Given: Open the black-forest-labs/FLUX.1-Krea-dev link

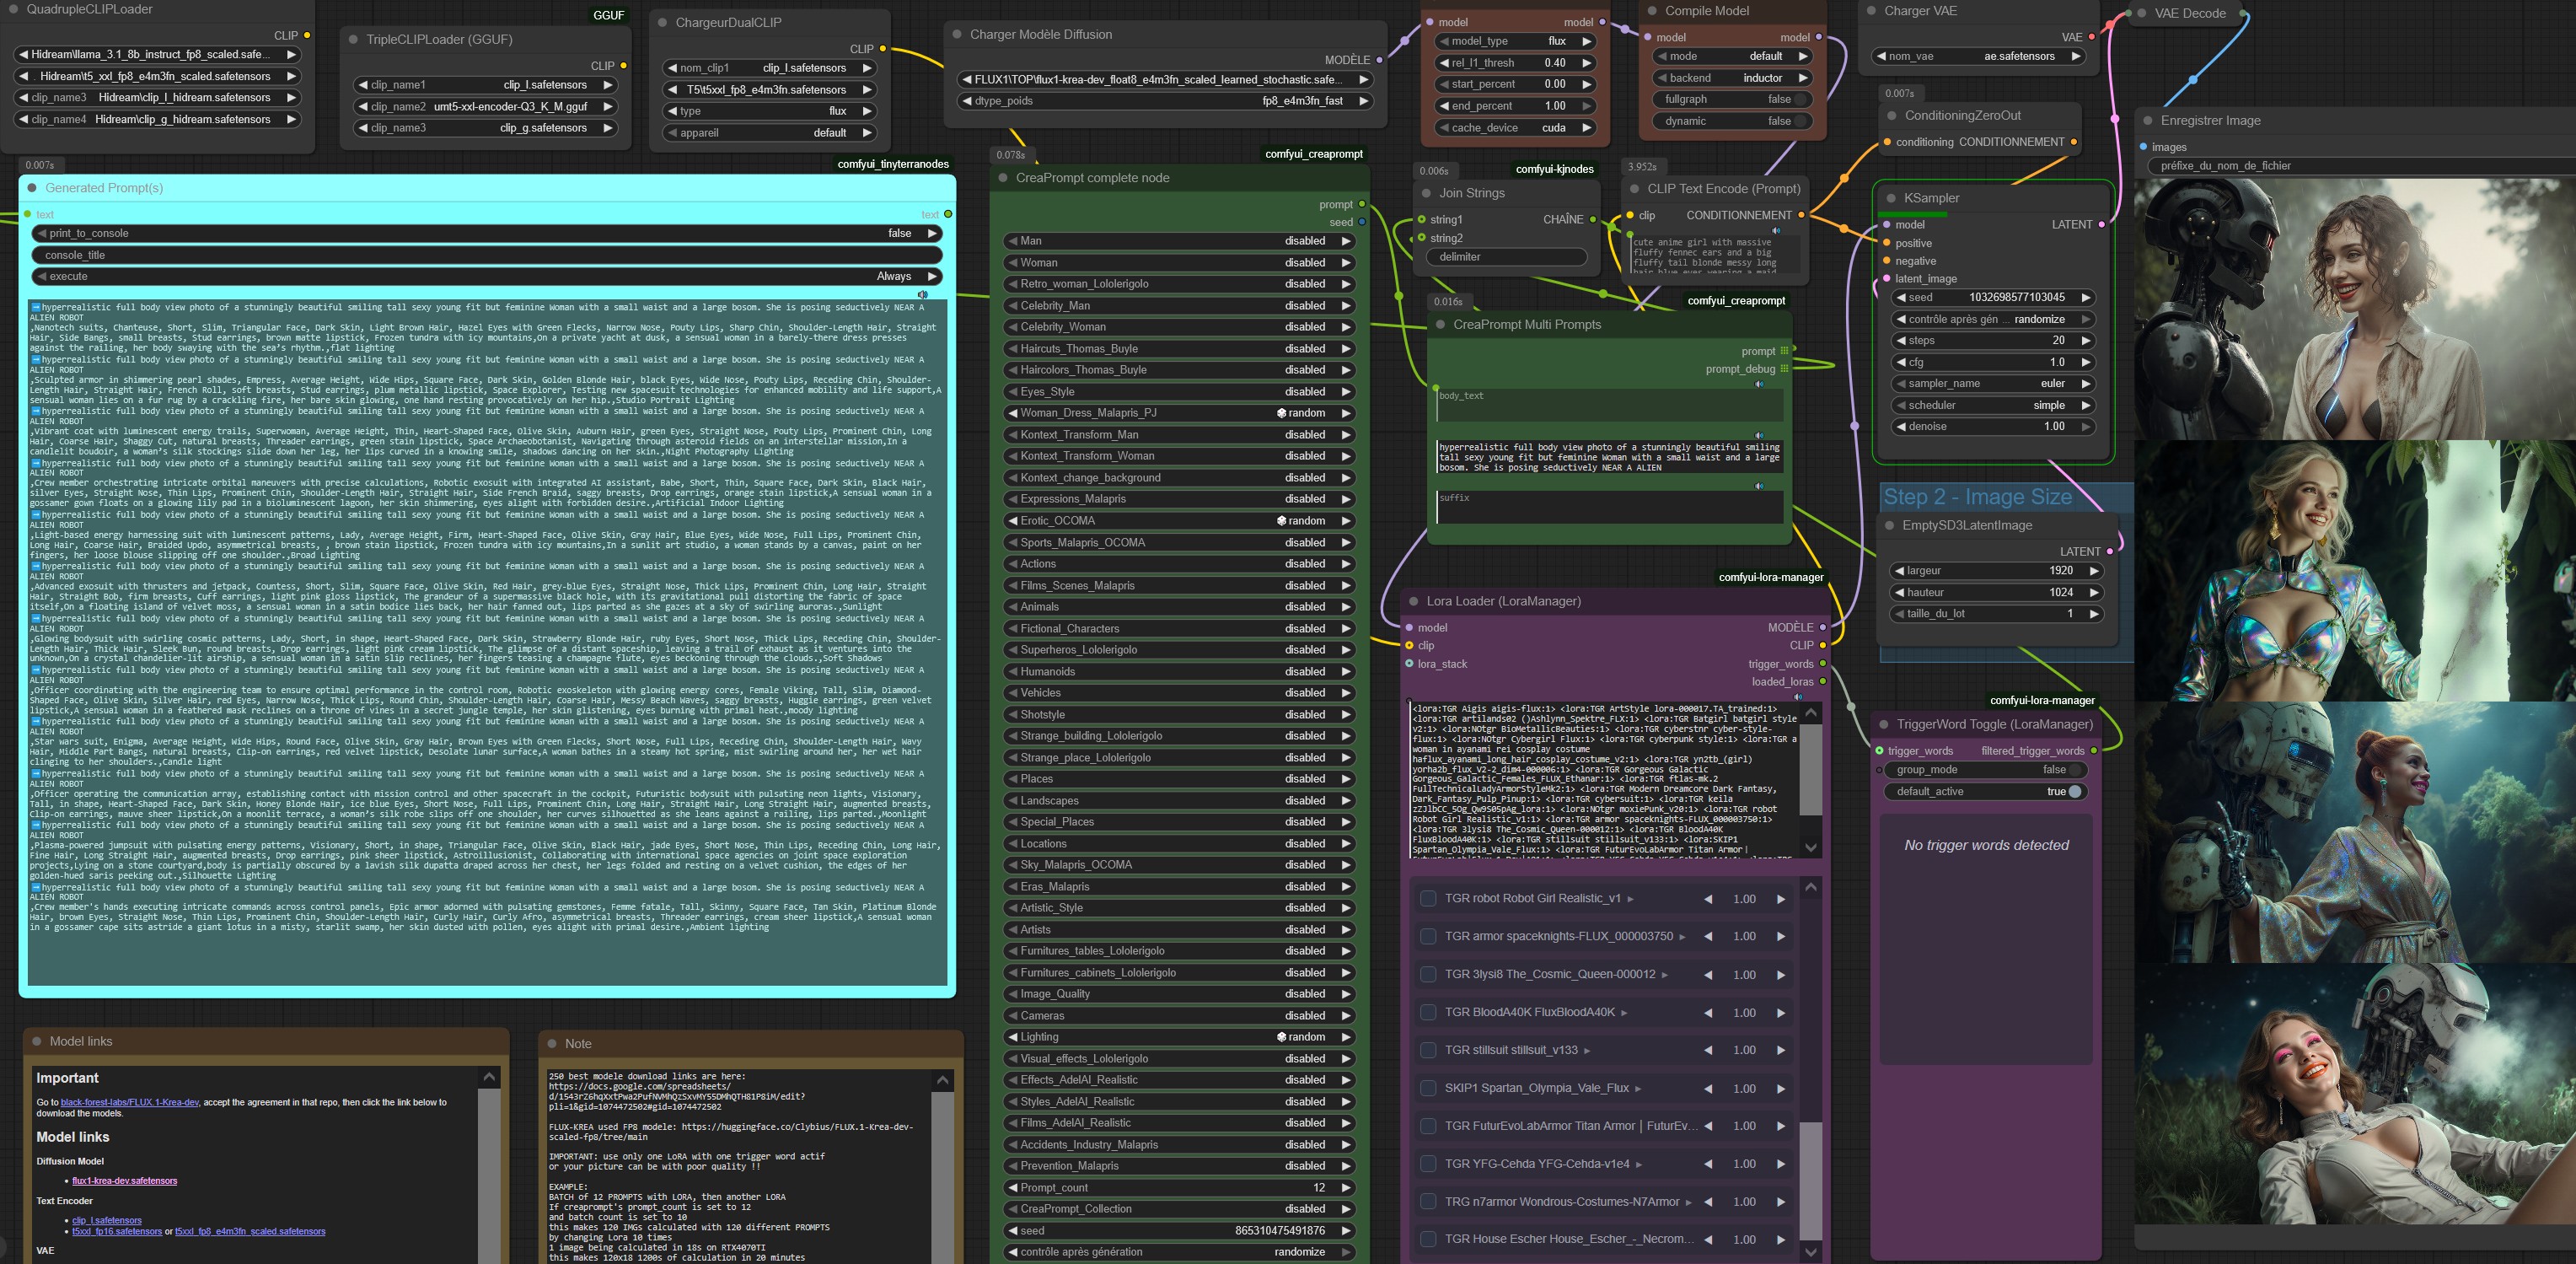Looking at the screenshot, I should point(129,1102).
